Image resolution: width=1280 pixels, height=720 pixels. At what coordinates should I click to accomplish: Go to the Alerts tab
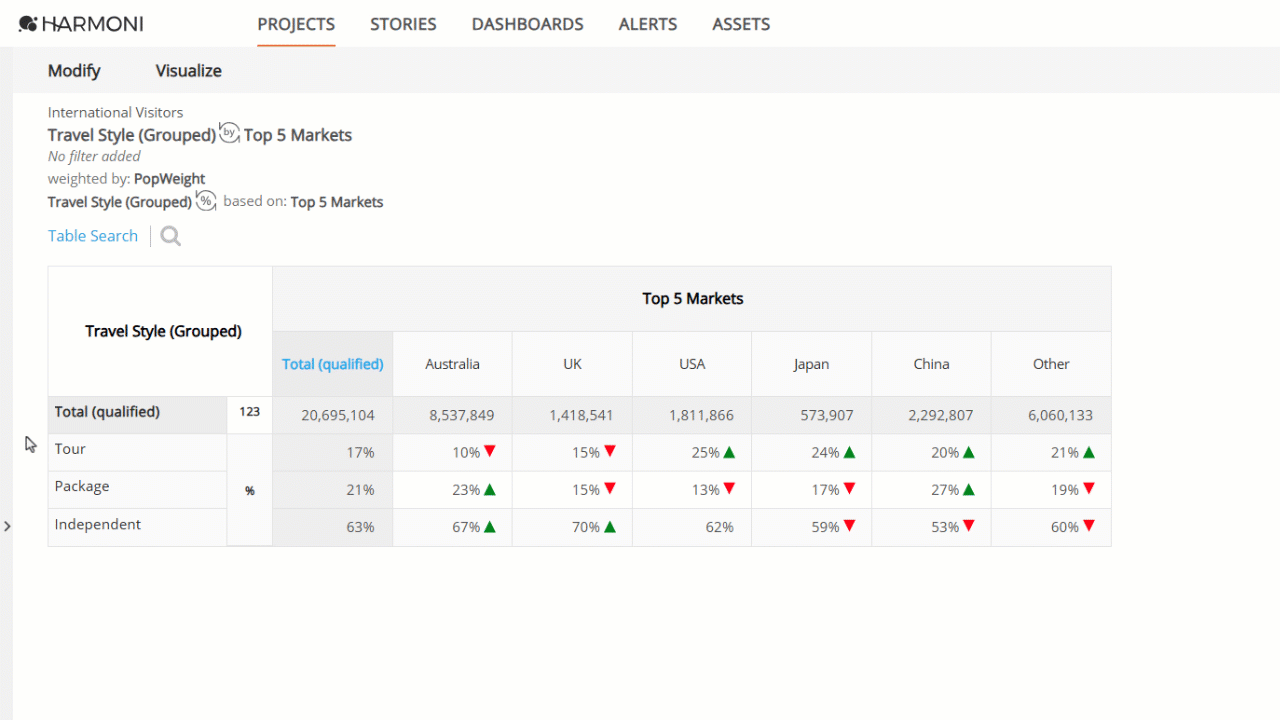pos(648,24)
